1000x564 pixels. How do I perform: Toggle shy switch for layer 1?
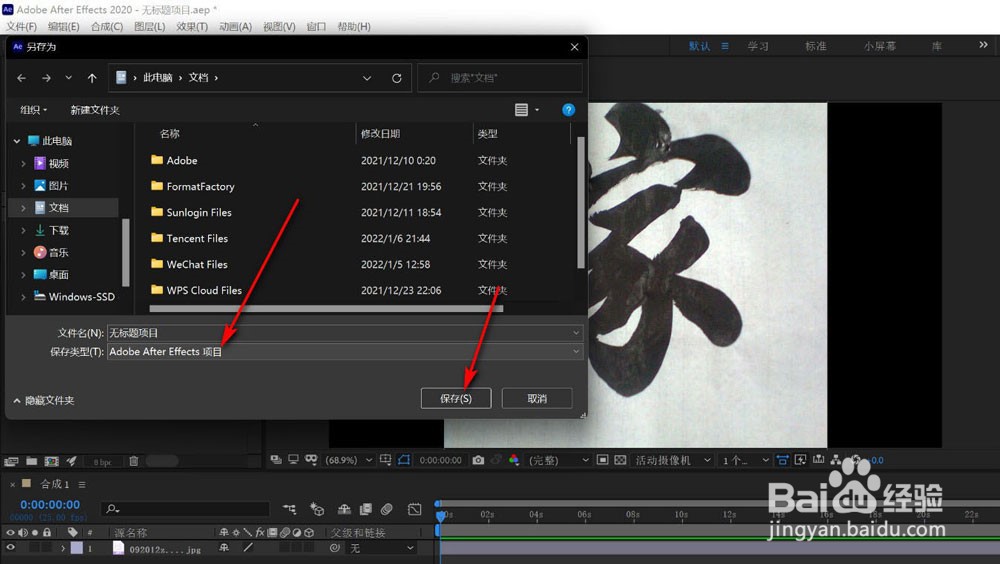tap(224, 547)
